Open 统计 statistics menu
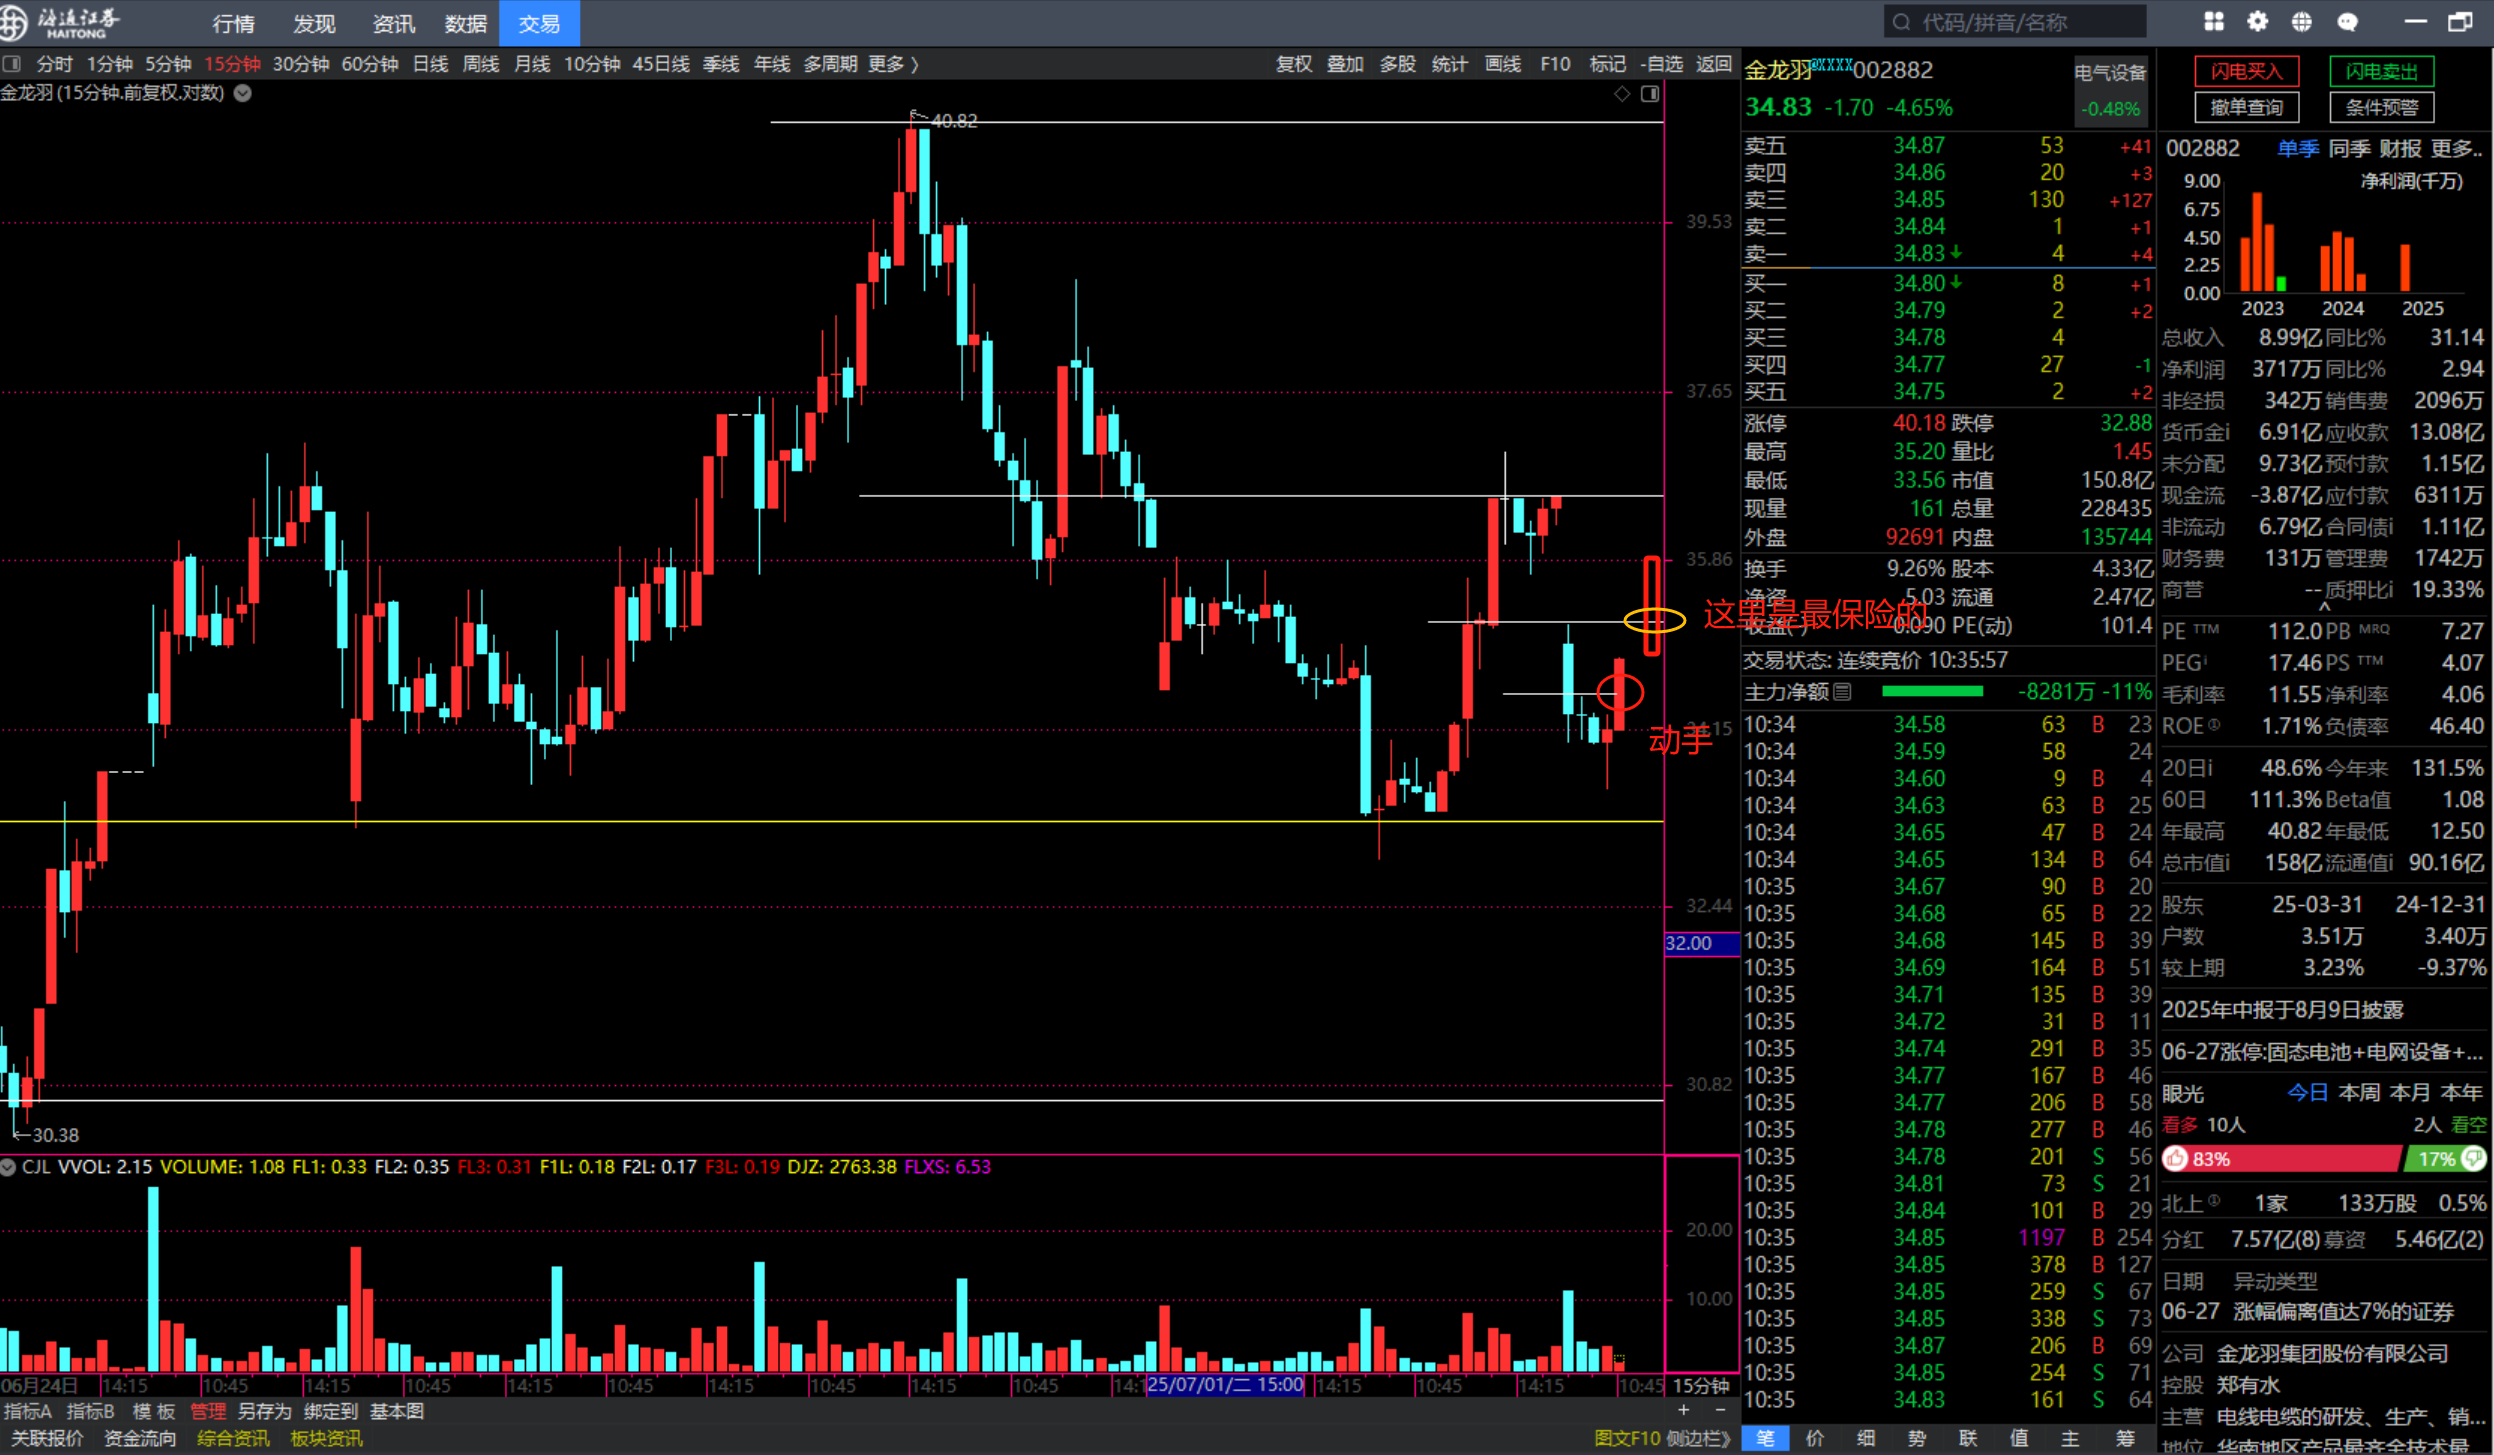The image size is (2494, 1455). (1450, 64)
